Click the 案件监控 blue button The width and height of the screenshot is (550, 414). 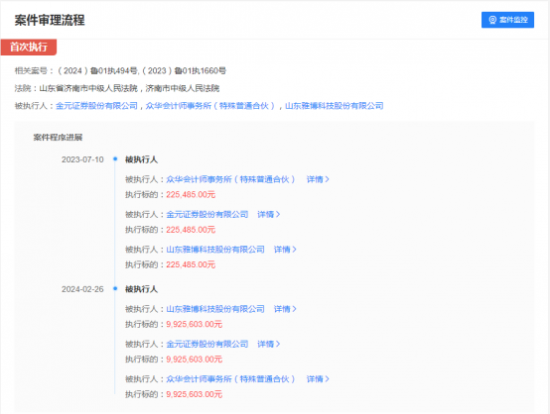tap(508, 20)
